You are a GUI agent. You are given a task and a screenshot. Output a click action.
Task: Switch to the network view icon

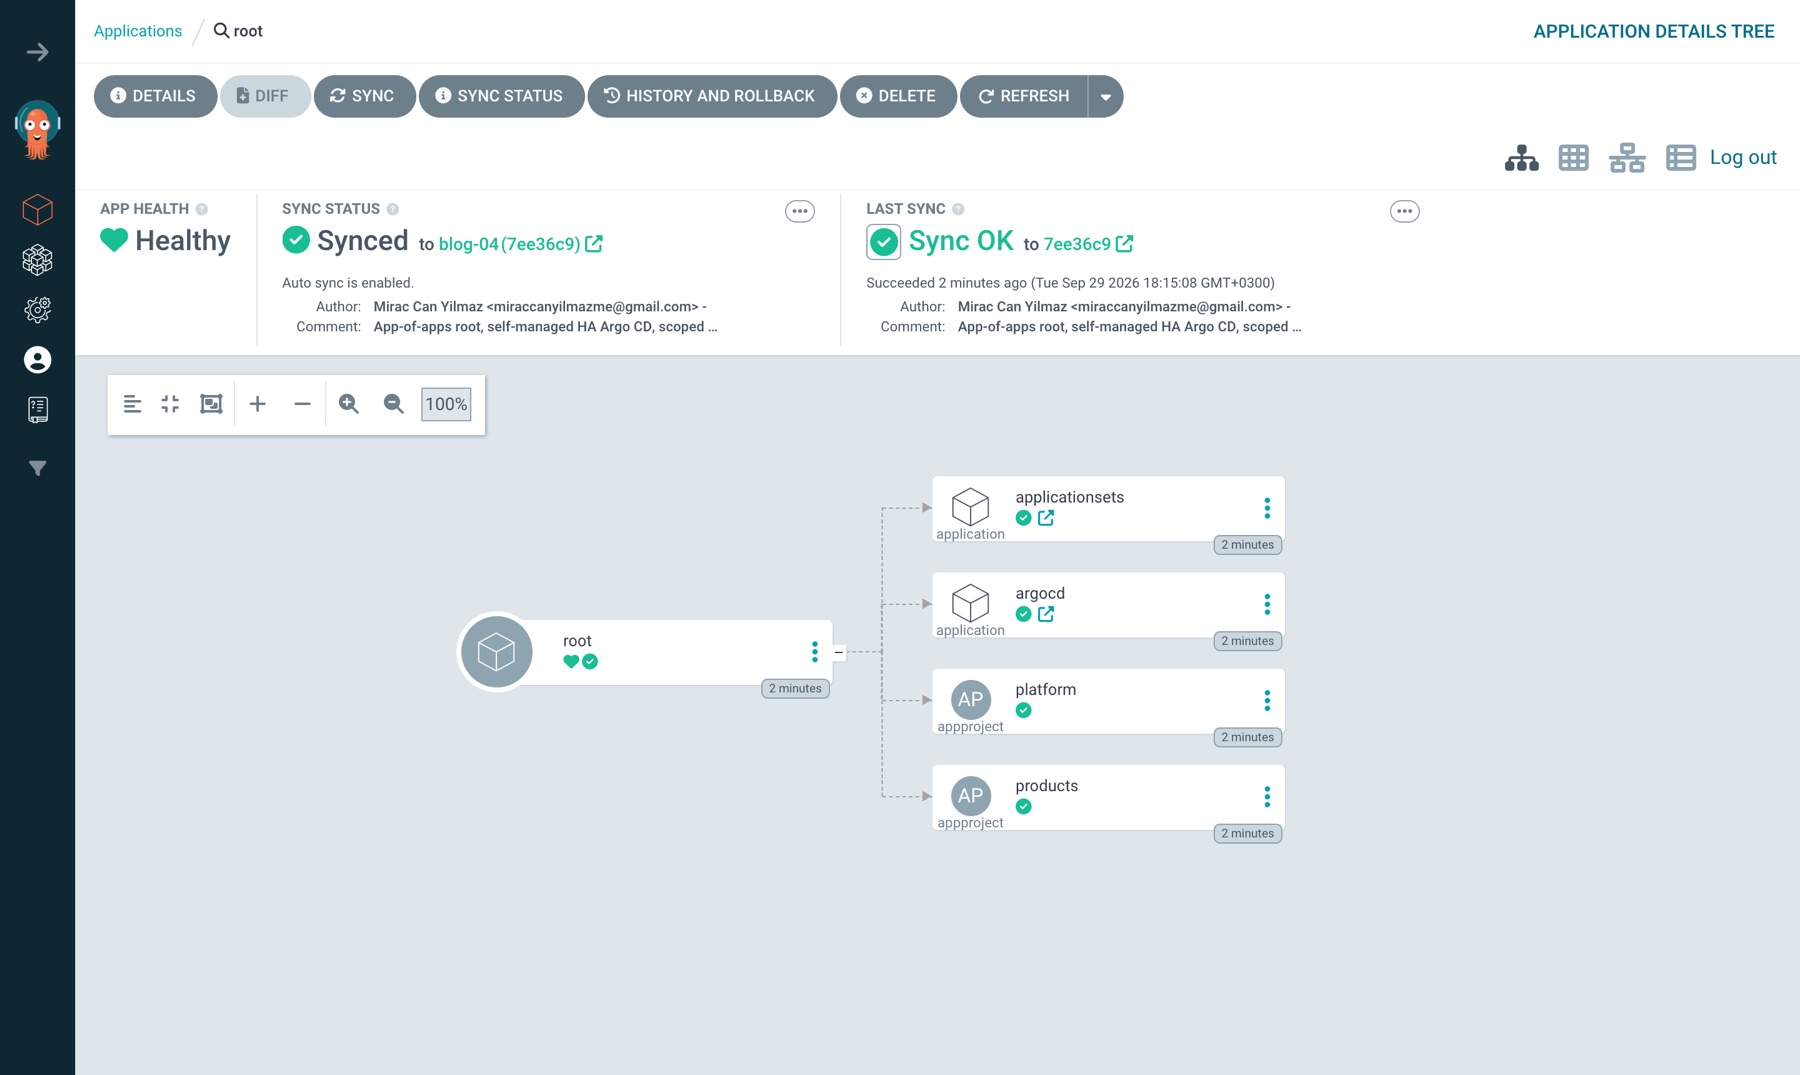(1627, 158)
